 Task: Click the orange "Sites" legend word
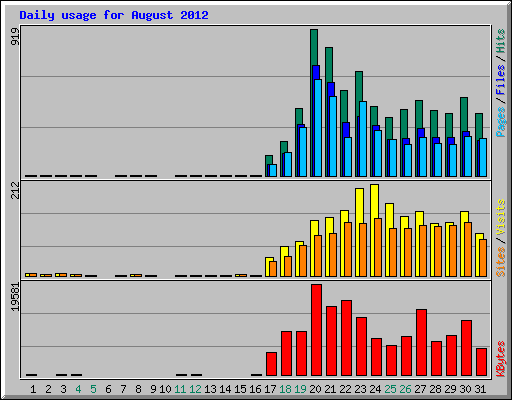pos(500,262)
